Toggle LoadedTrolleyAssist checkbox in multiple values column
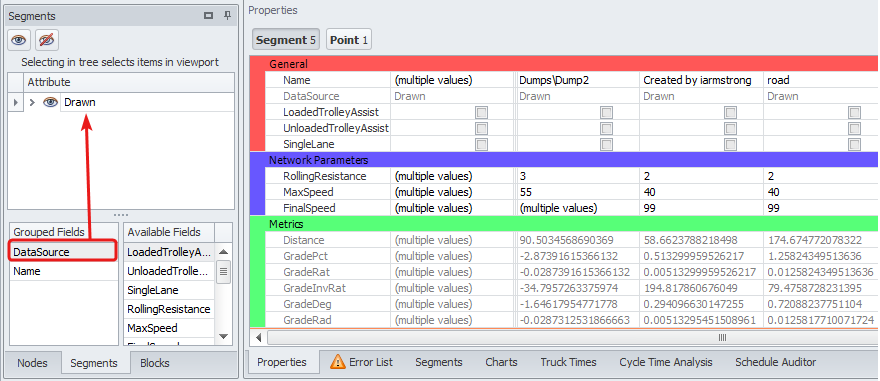 482,112
